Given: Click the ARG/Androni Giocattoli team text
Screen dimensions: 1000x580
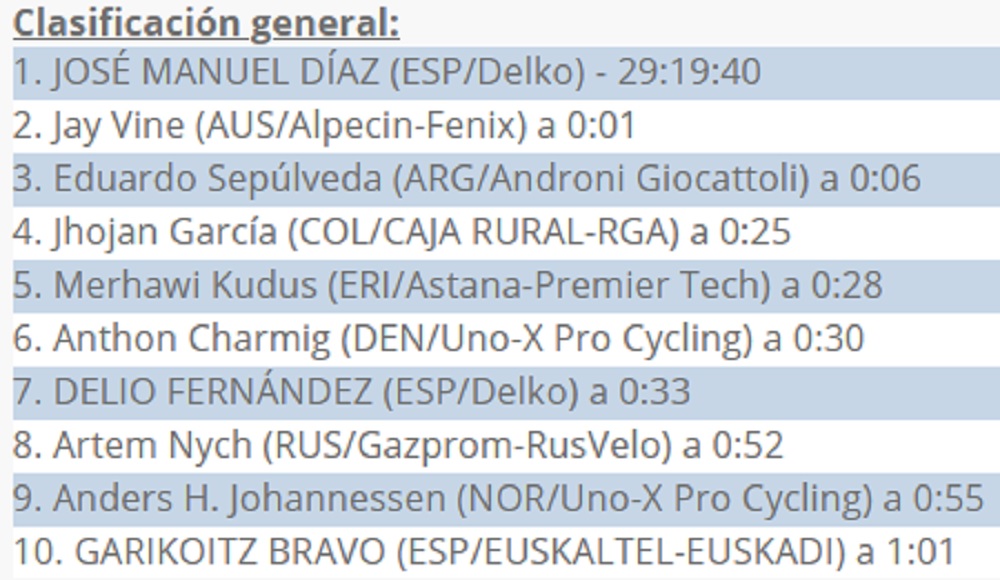Looking at the screenshot, I should click(599, 179).
